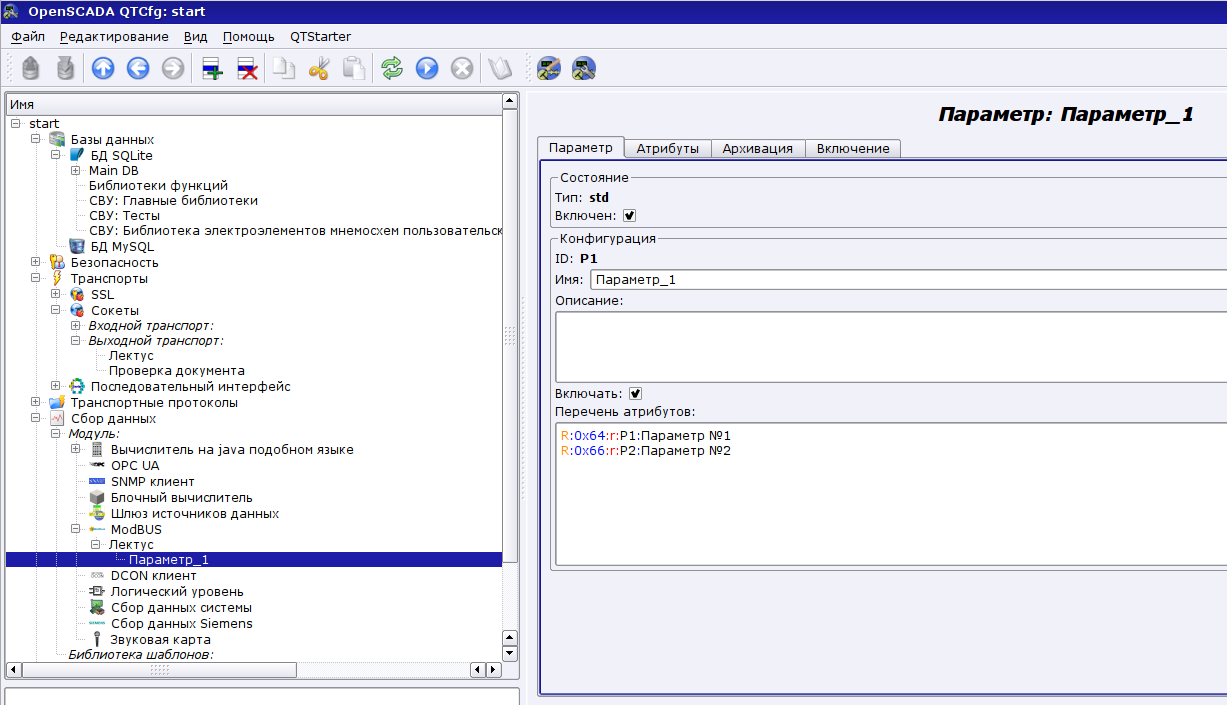The width and height of the screenshot is (1227, 705).
Task: Click the Up navigation arrow icon
Action: click(103, 68)
